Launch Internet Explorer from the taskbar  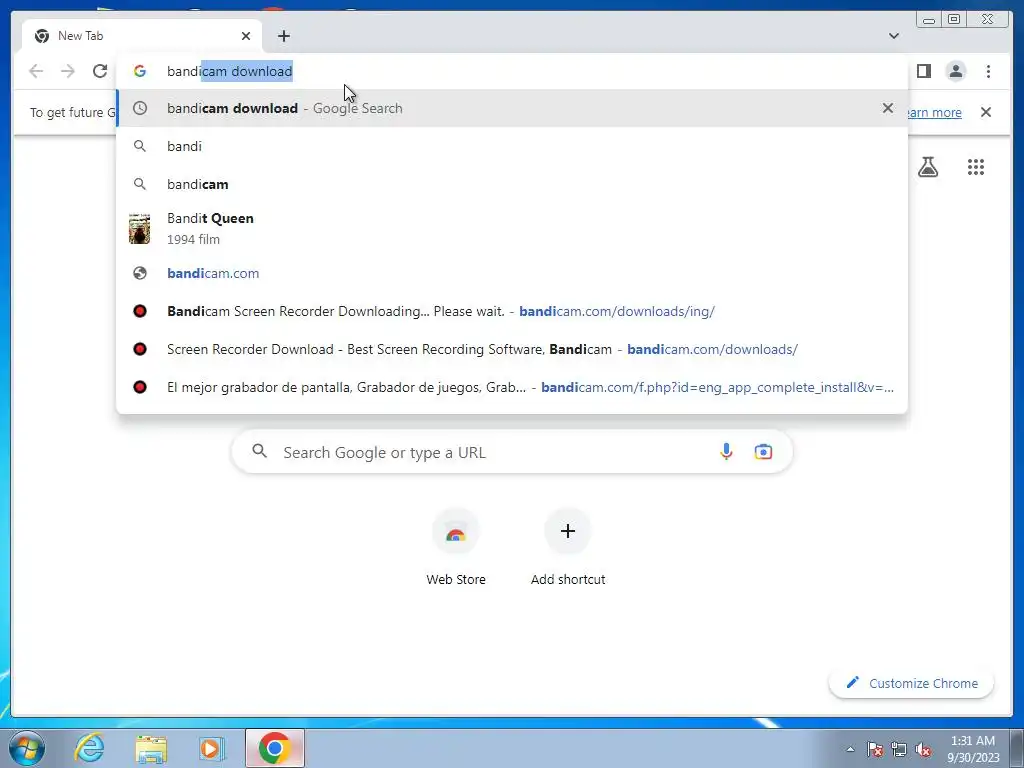[89, 748]
